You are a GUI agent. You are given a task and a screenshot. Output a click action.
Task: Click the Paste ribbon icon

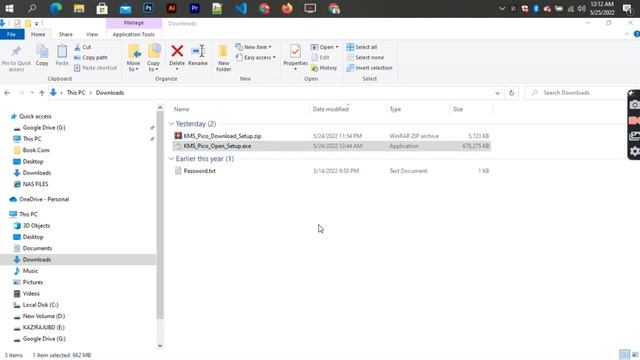pos(62,51)
